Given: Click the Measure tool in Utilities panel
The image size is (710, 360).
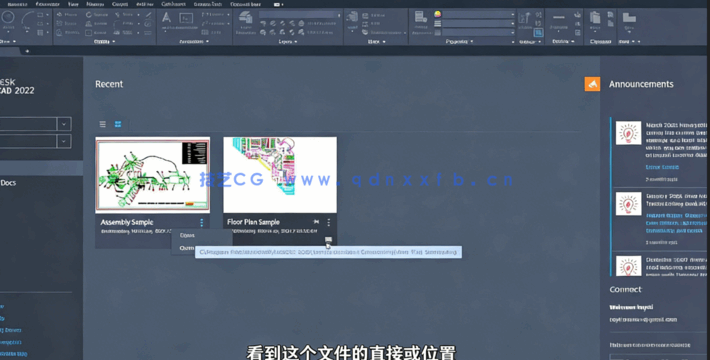Looking at the screenshot, I should [x=559, y=18].
